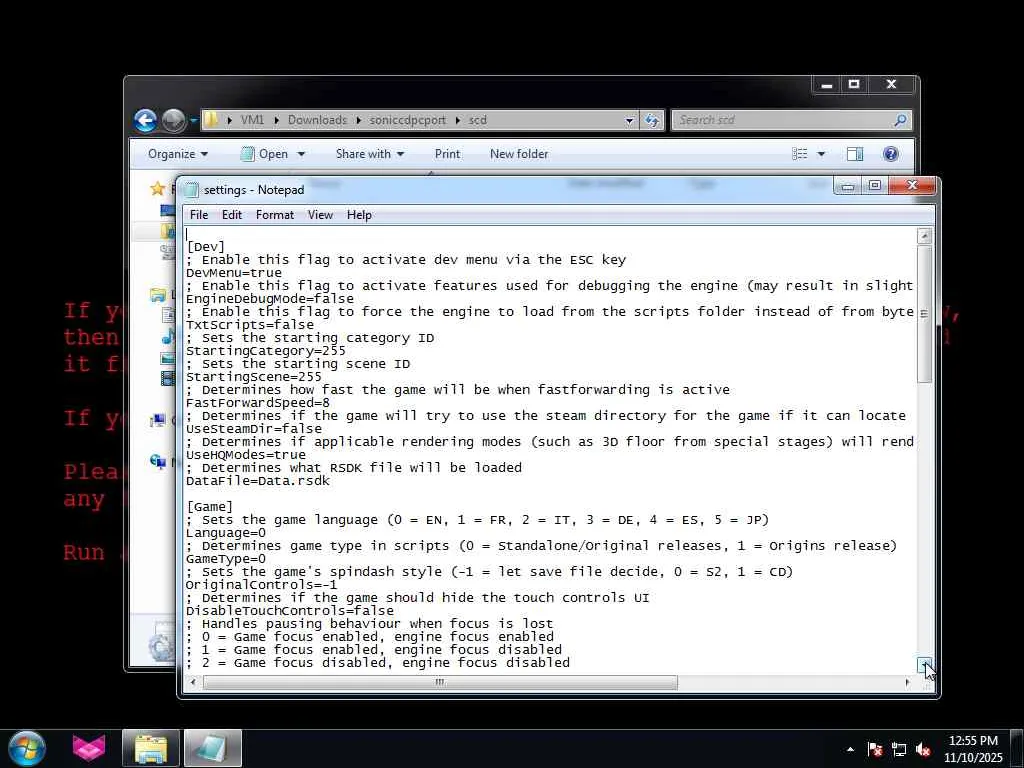Expand the arrow after Downloads breadcrumb
Viewport: 1024px width, 768px height.
[x=359, y=120]
